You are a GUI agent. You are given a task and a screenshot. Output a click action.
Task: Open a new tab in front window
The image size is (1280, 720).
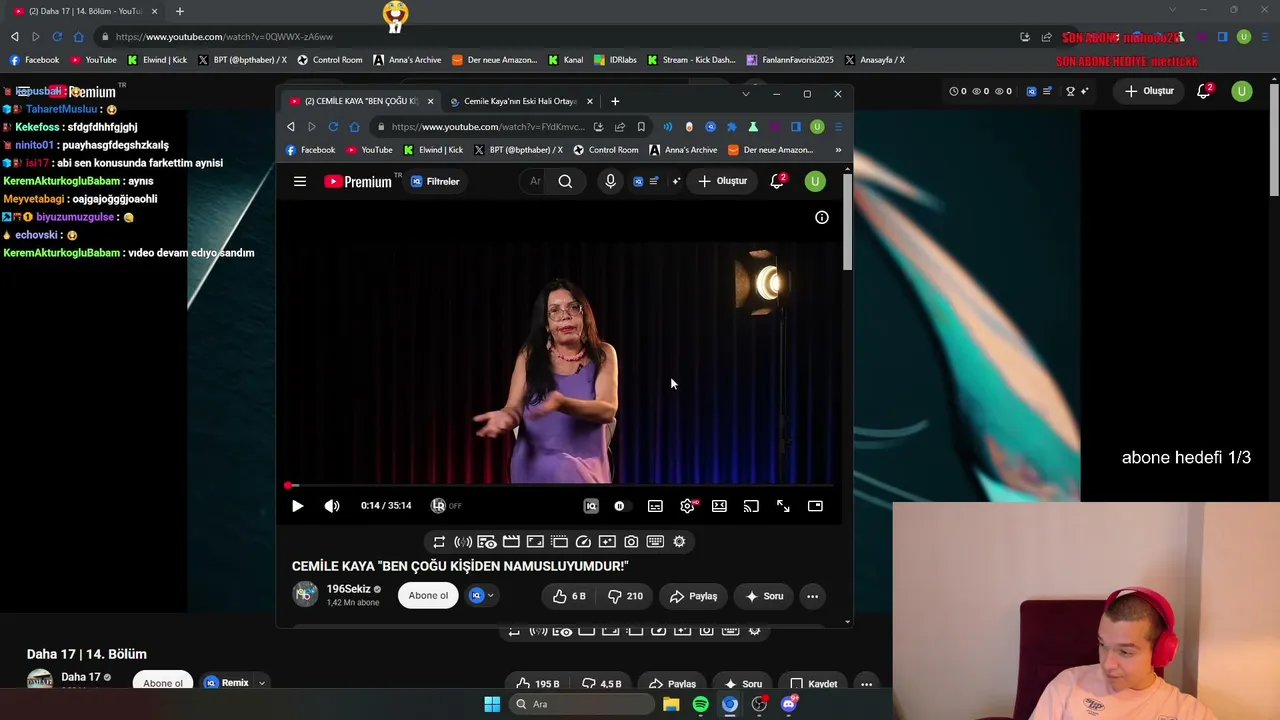pos(615,101)
